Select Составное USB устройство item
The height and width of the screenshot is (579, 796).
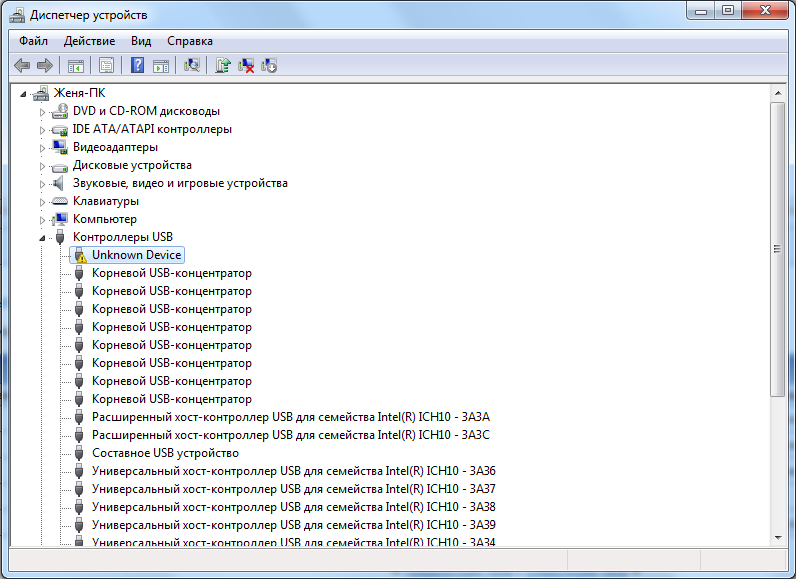[x=165, y=453]
